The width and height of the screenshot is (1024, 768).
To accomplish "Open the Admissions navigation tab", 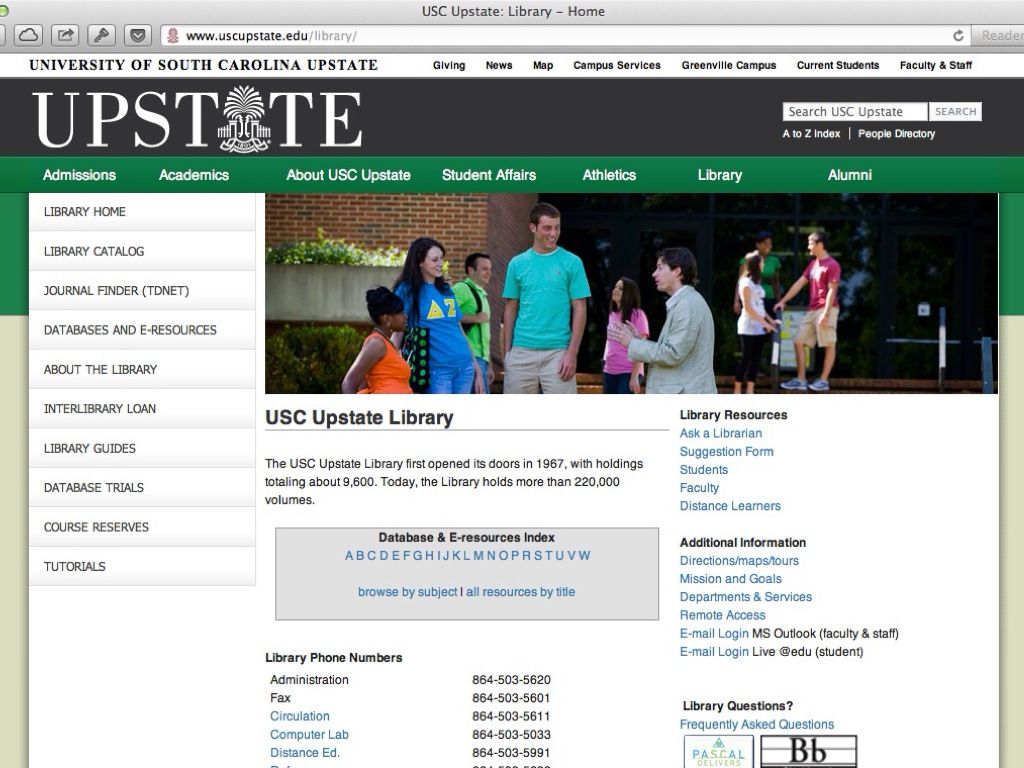I will pyautogui.click(x=79, y=175).
